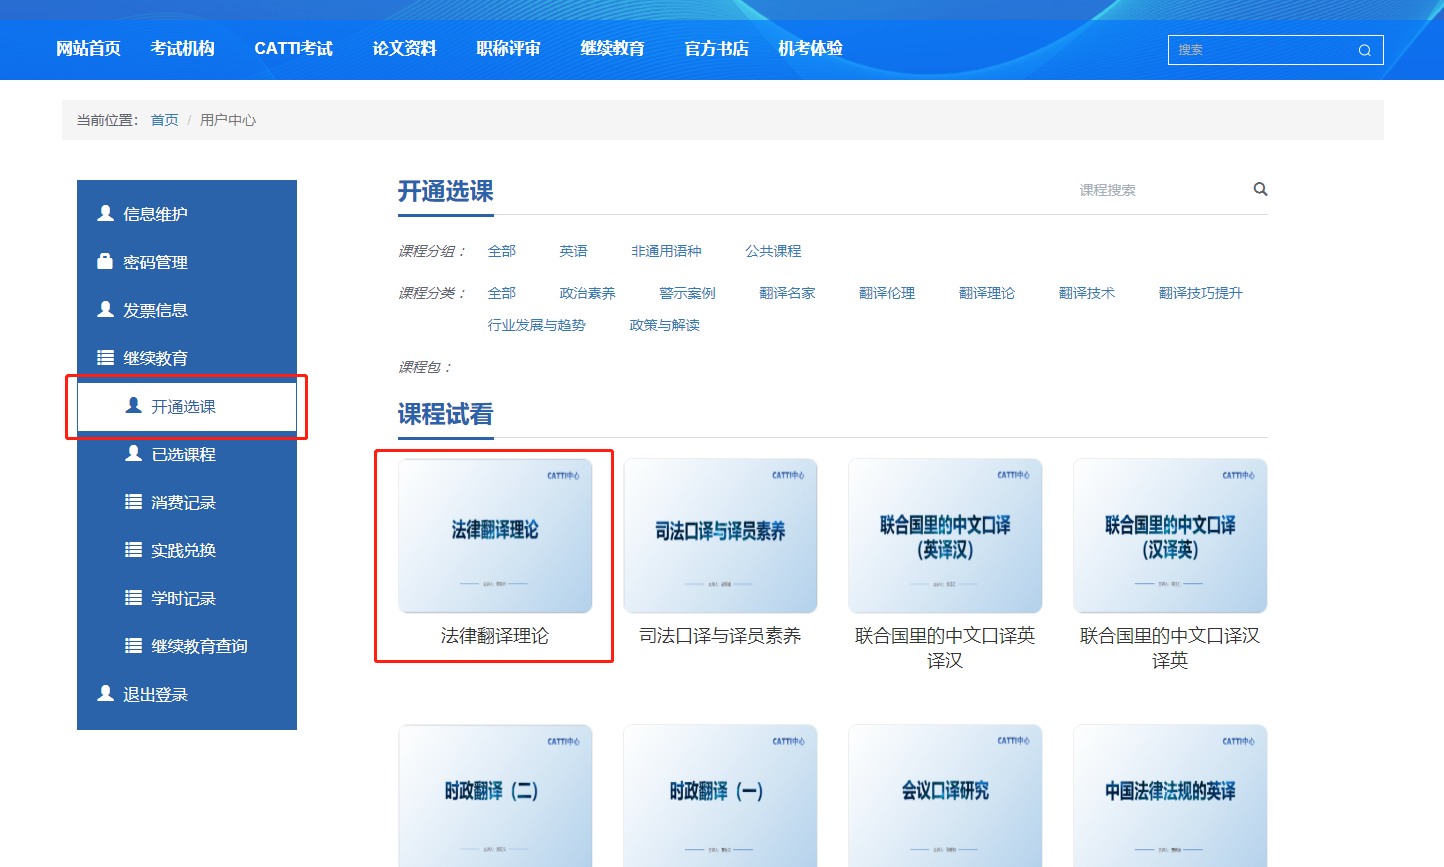Click the lock icon beside 密码管理
The width and height of the screenshot is (1444, 867).
(105, 261)
